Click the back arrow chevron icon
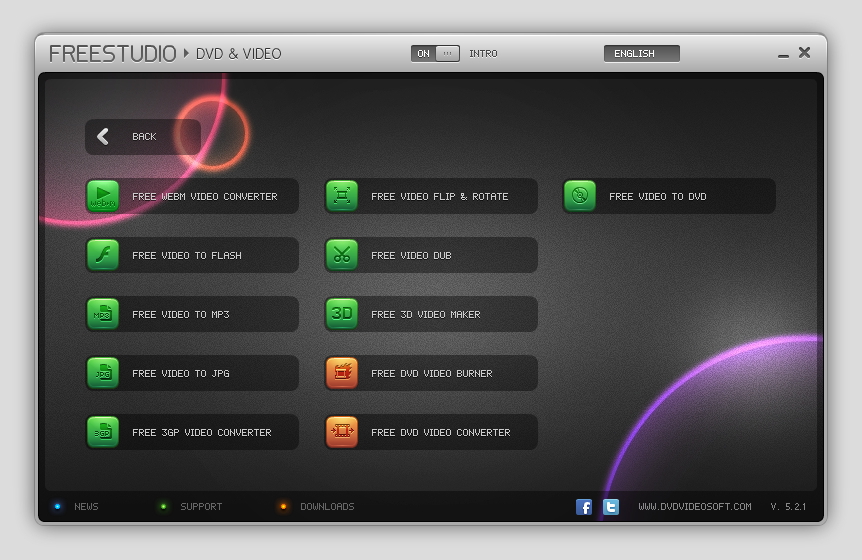Viewport: 862px width, 560px height. (103, 136)
